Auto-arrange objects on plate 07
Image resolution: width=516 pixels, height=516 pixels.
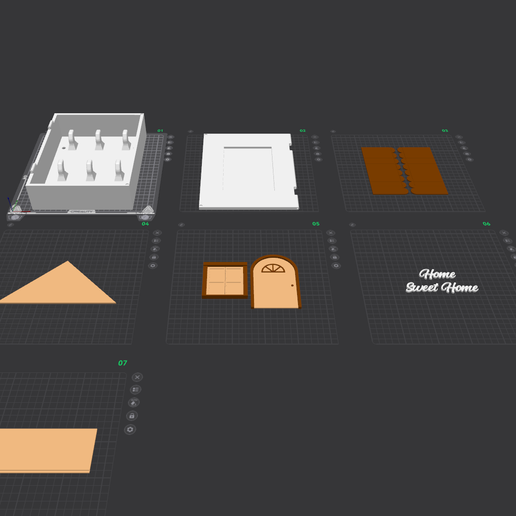pyautogui.click(x=135, y=389)
